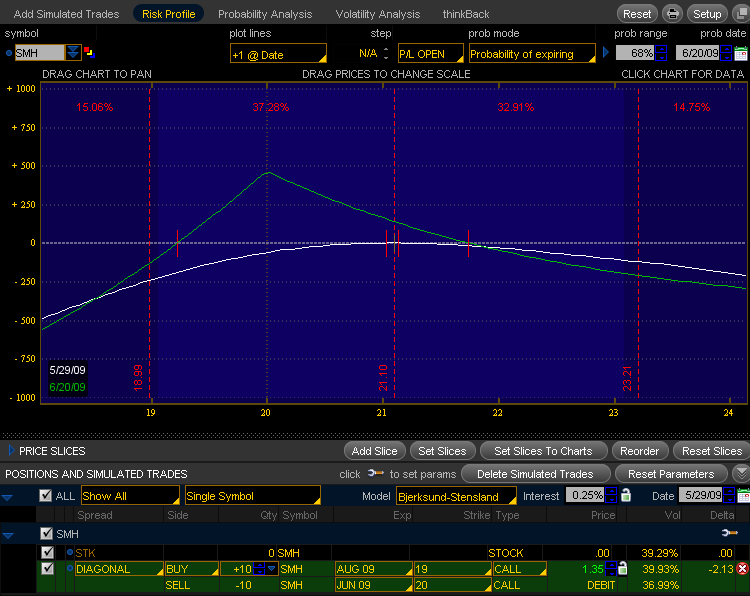Image resolution: width=750 pixels, height=596 pixels.
Task: Open the plot lines dropdown
Action: pyautogui.click(x=277, y=53)
